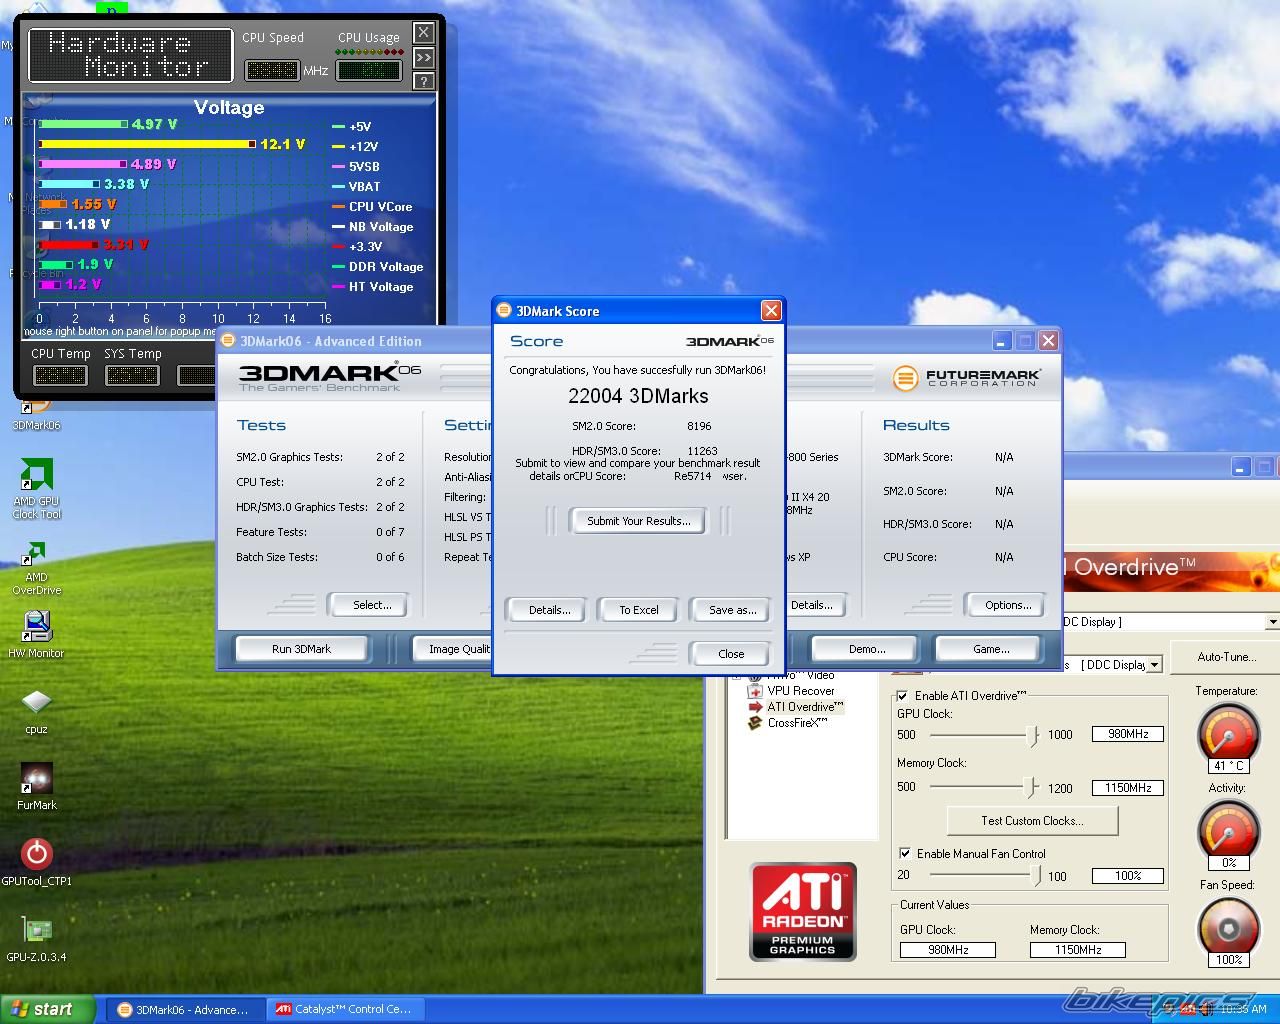Open the AMD OverDrive desktop icon

pyautogui.click(x=36, y=567)
